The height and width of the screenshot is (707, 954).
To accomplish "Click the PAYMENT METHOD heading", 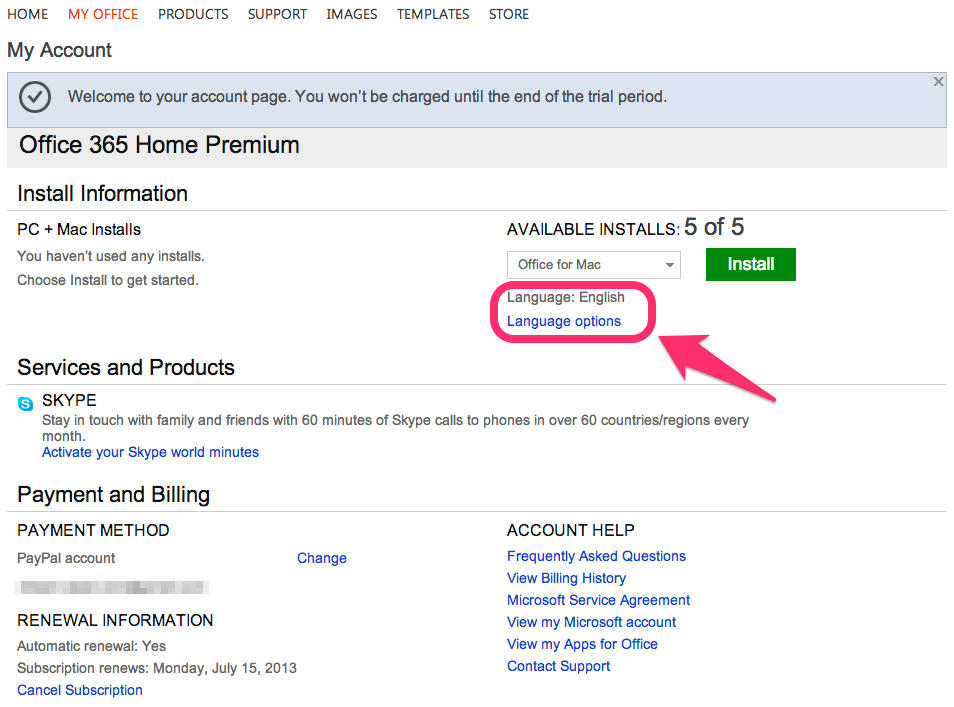I will (x=93, y=531).
